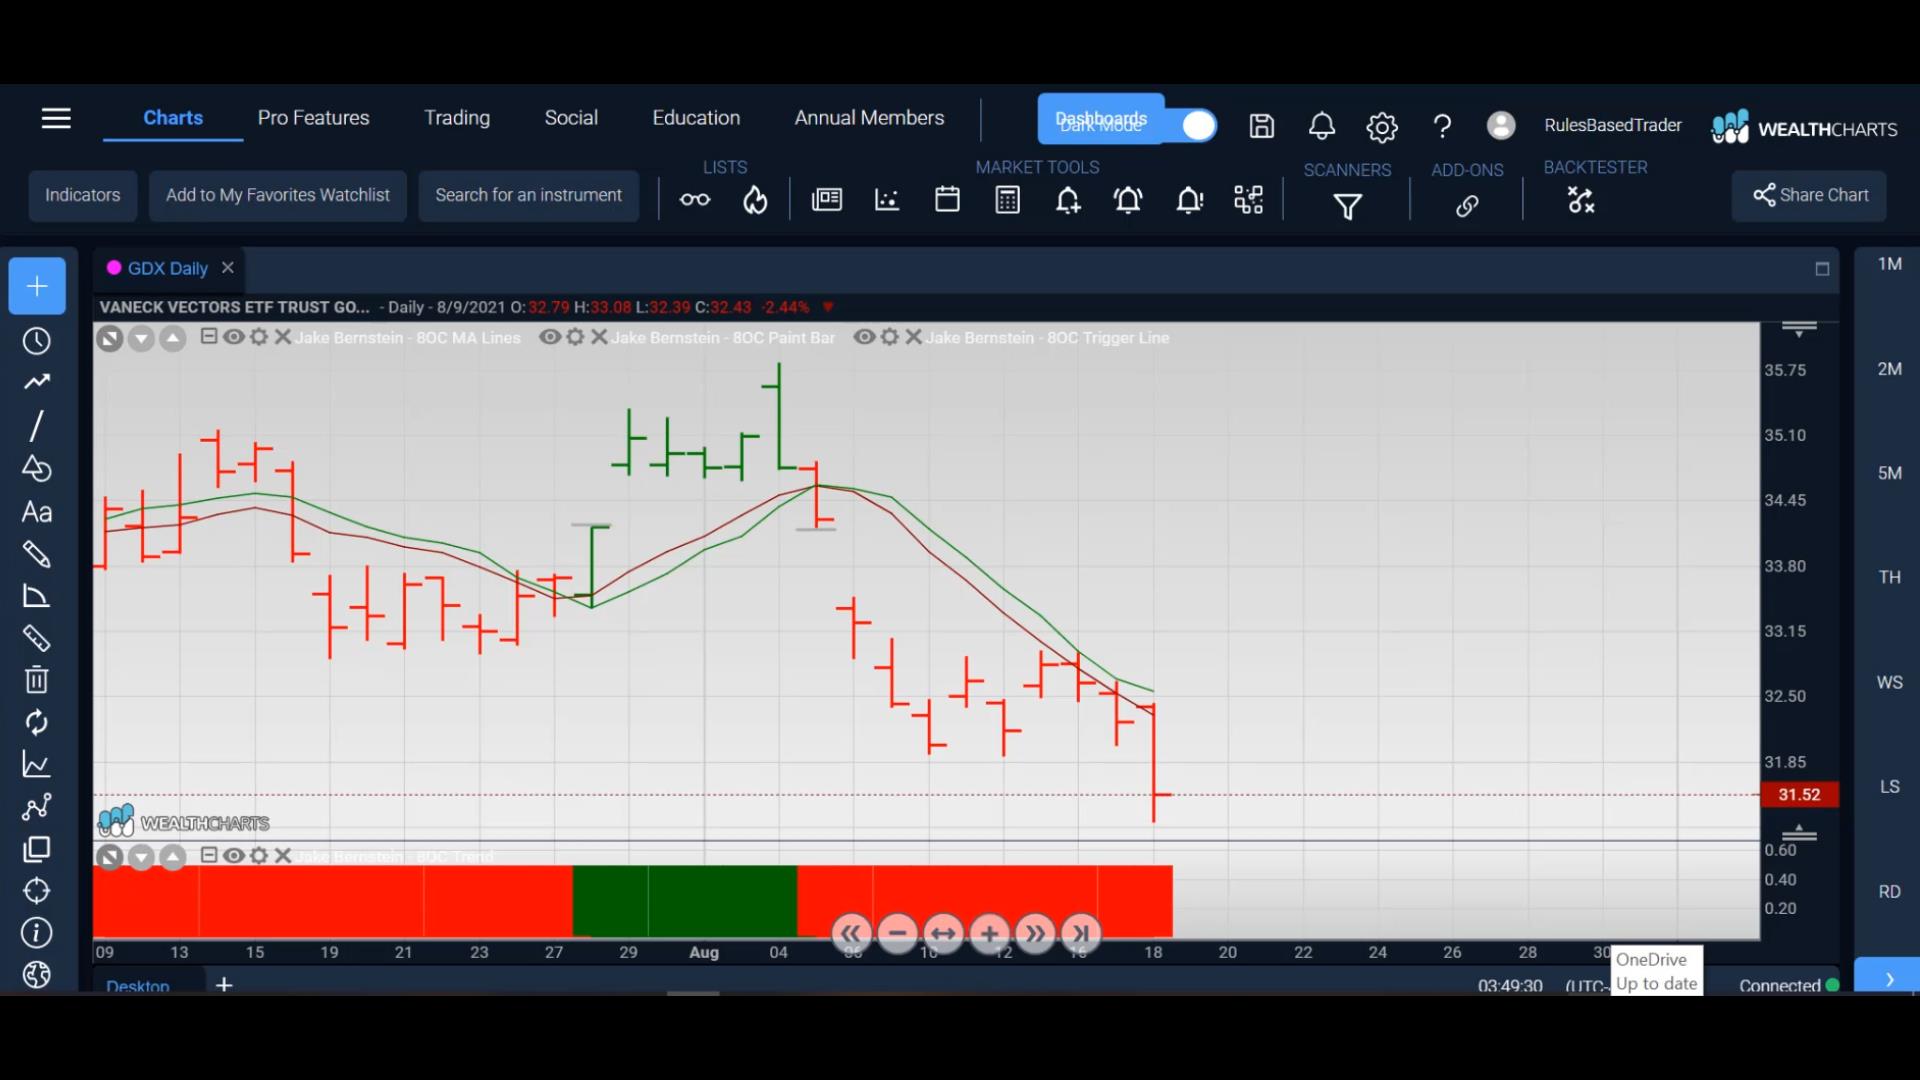Select the crosshair target tool

click(x=37, y=890)
